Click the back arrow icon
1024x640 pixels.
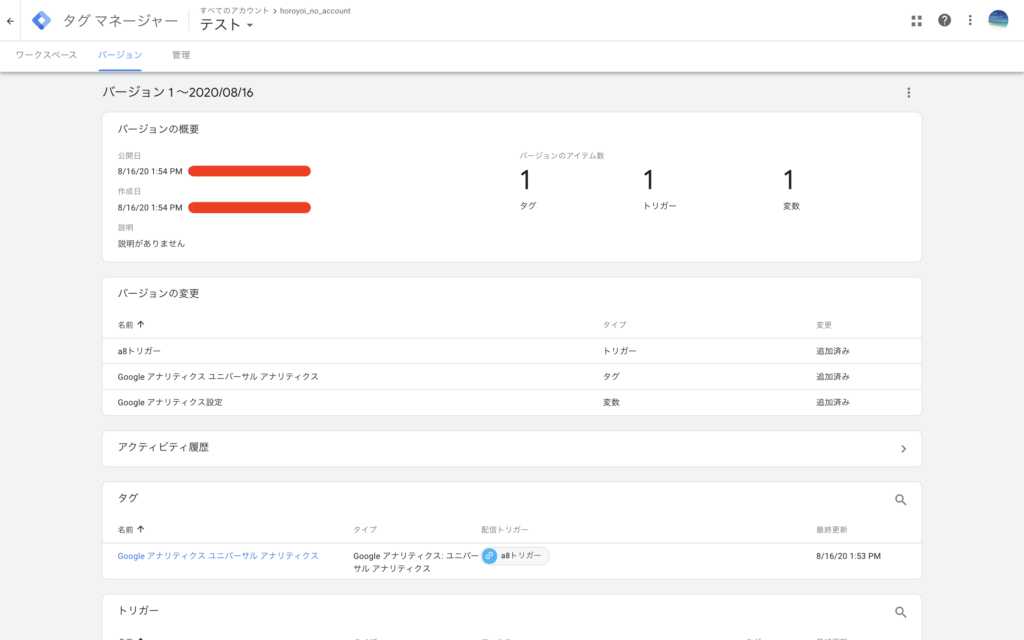click(x=10, y=21)
